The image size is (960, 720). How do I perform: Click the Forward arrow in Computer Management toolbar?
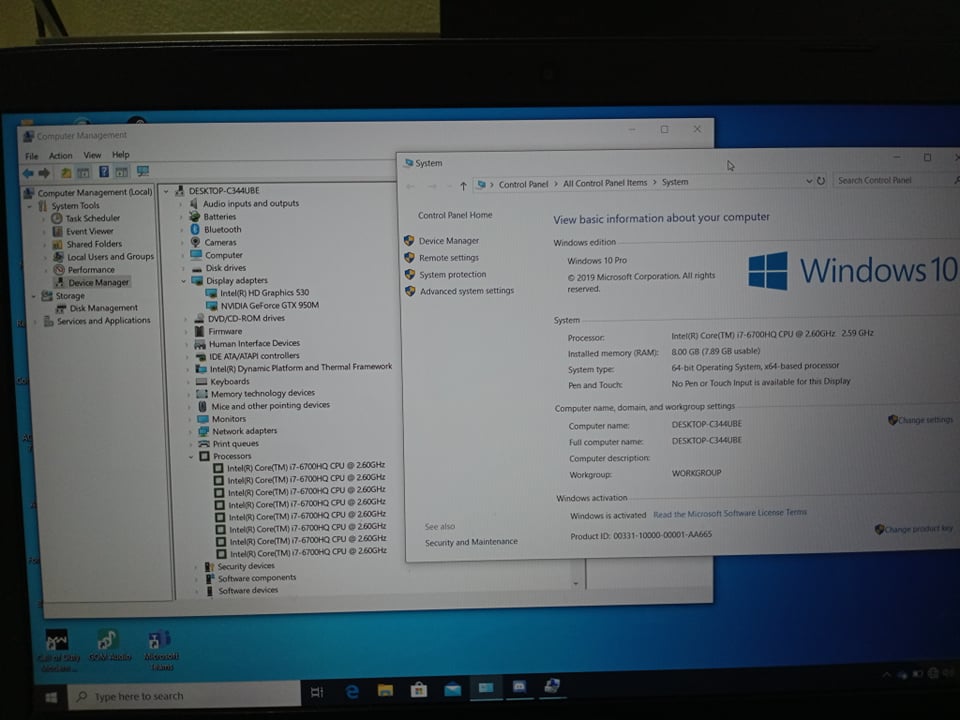coord(44,173)
